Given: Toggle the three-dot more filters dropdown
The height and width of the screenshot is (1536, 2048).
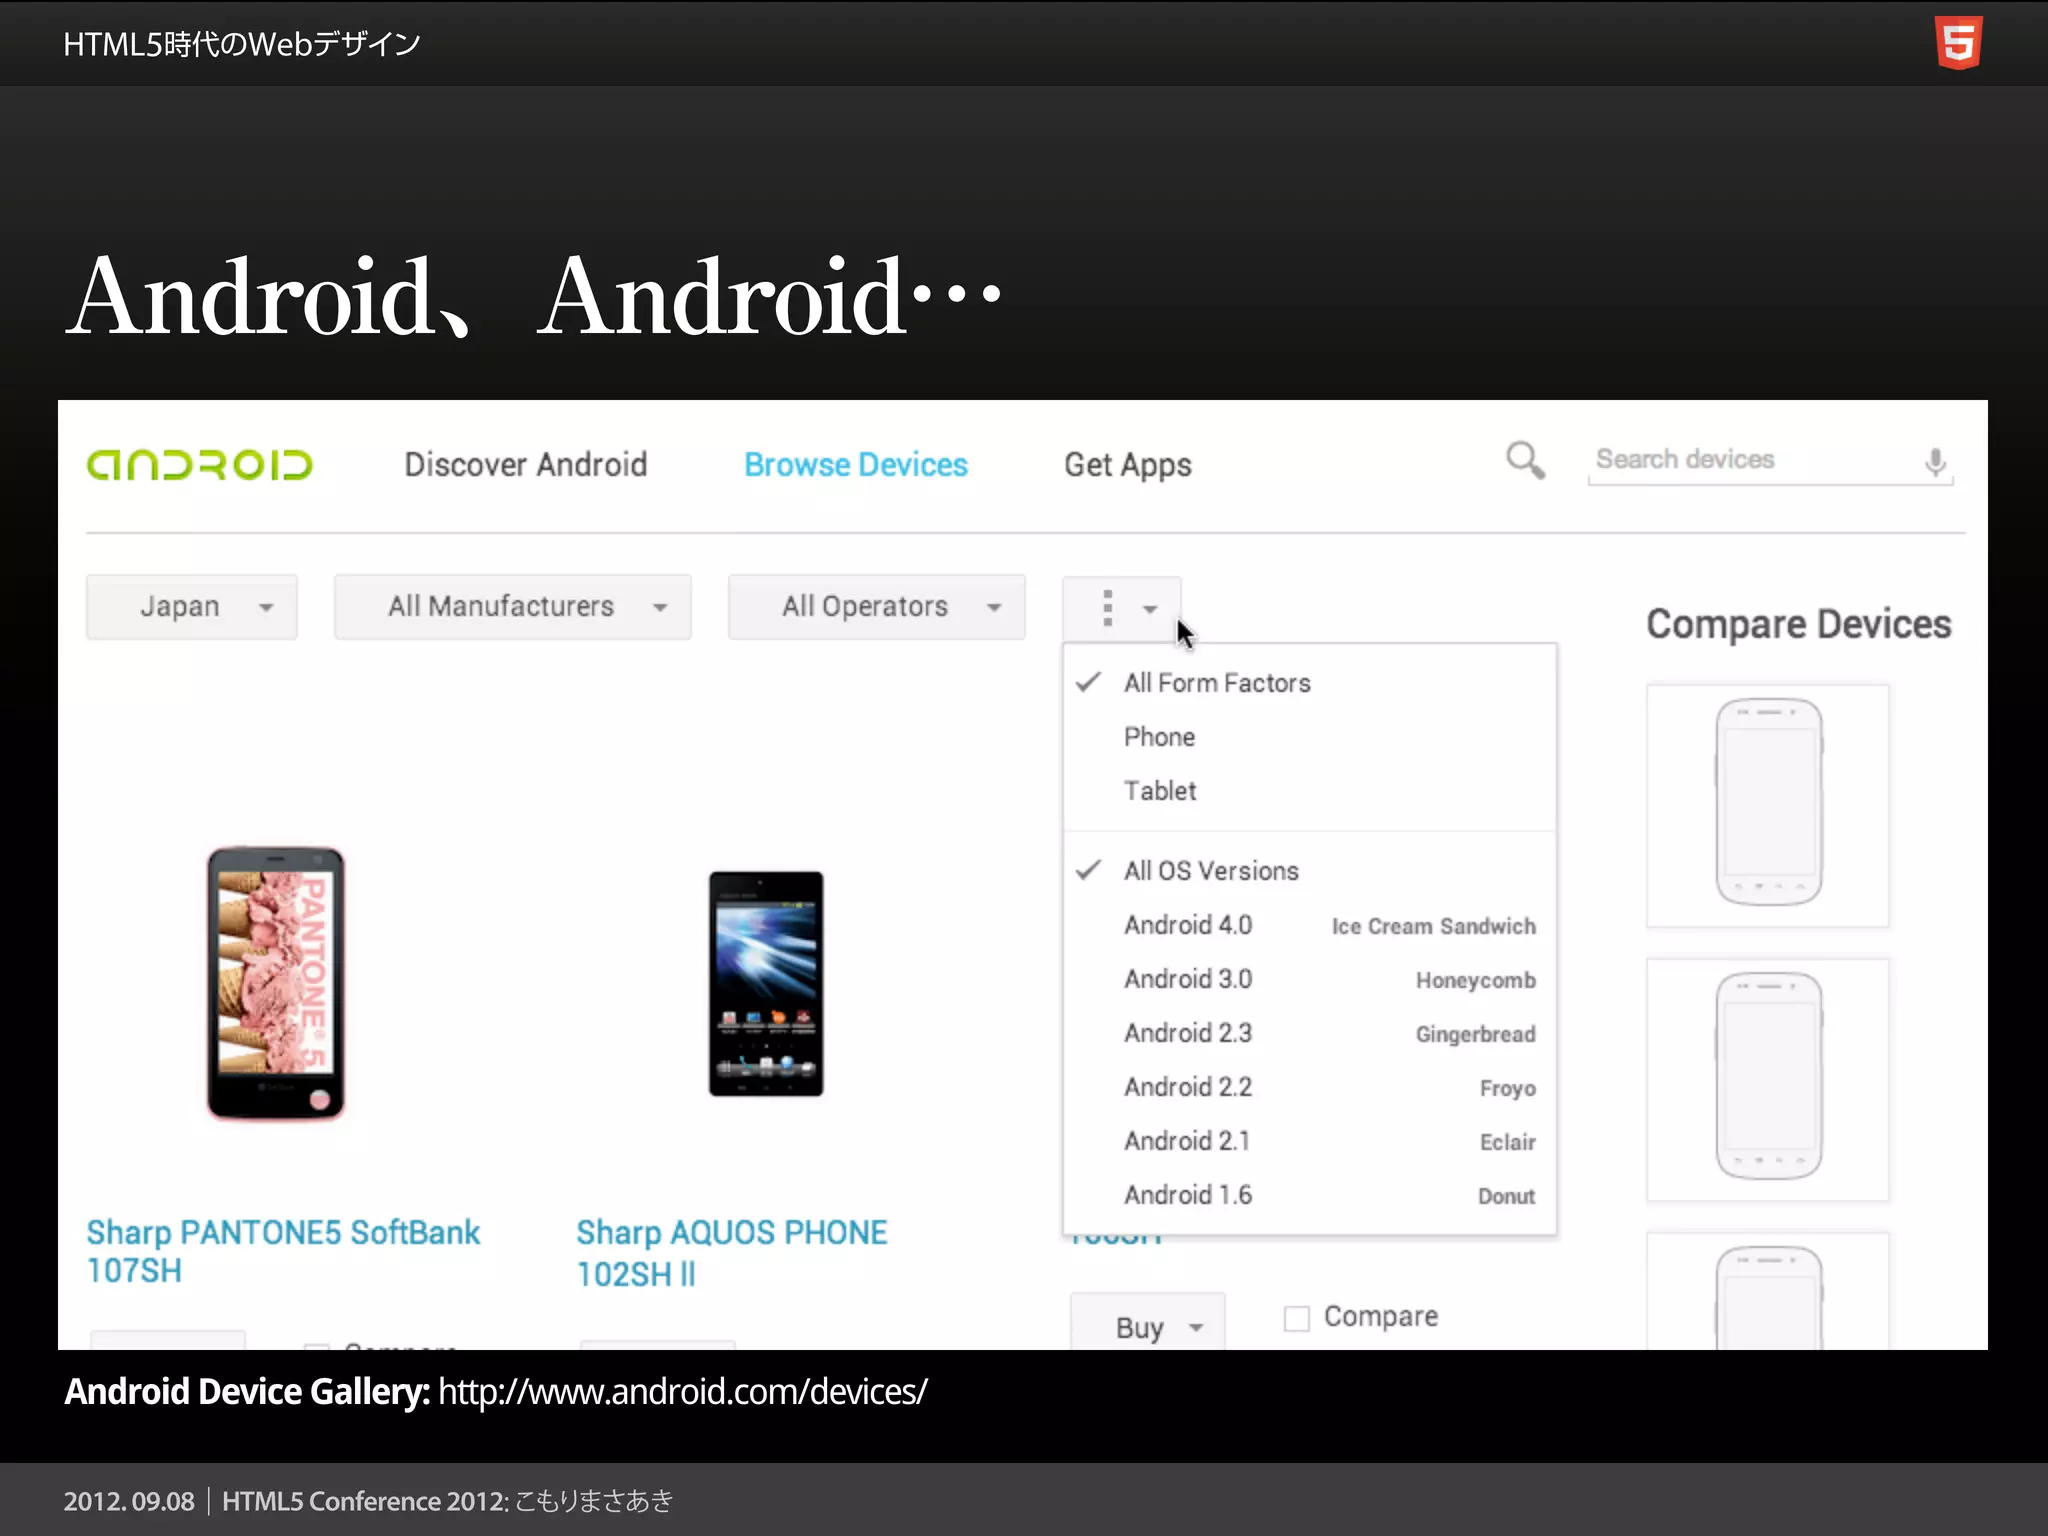Looking at the screenshot, I should (x=1122, y=608).
